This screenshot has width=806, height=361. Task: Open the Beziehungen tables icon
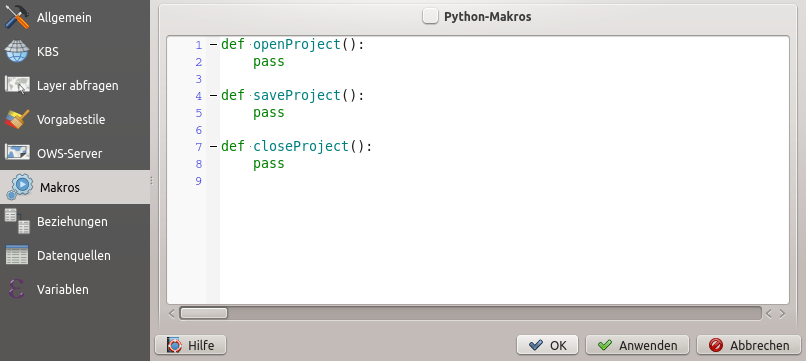pos(17,221)
